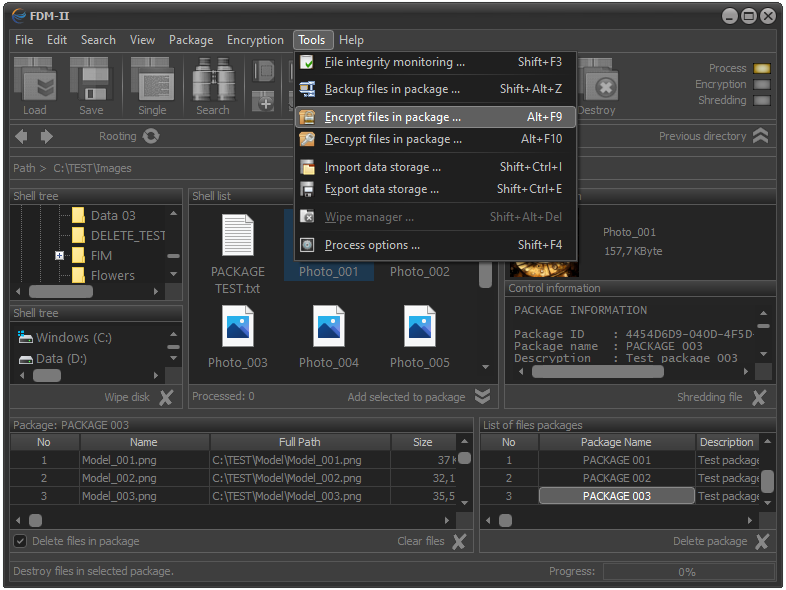The height and width of the screenshot is (590, 786).
Task: Choose Process options menu entry
Action: 435,245
